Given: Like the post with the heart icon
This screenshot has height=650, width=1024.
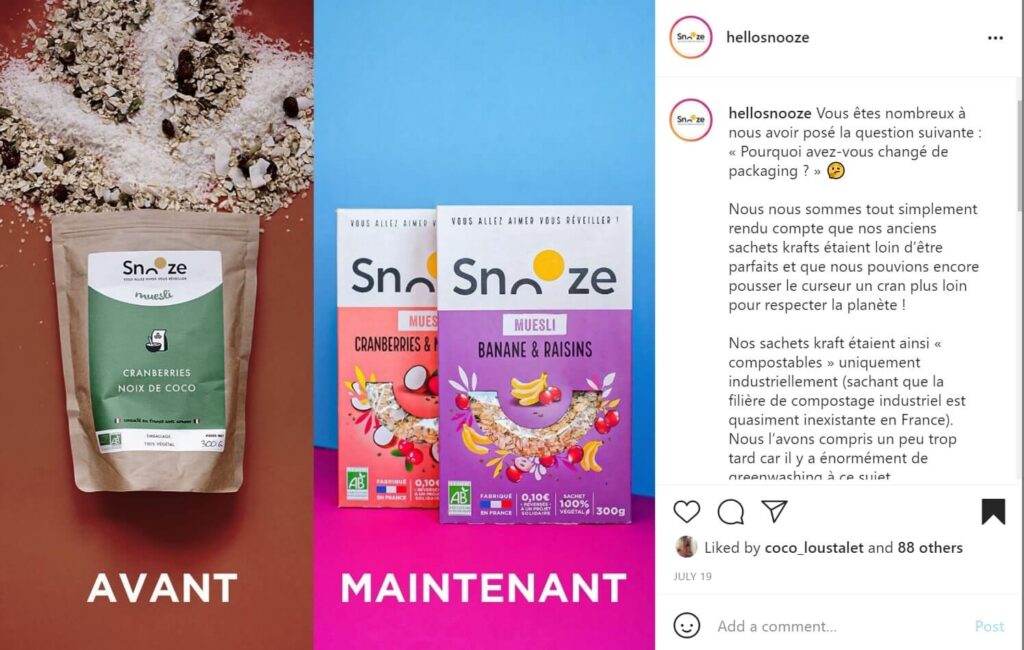Looking at the screenshot, I should click(x=686, y=512).
